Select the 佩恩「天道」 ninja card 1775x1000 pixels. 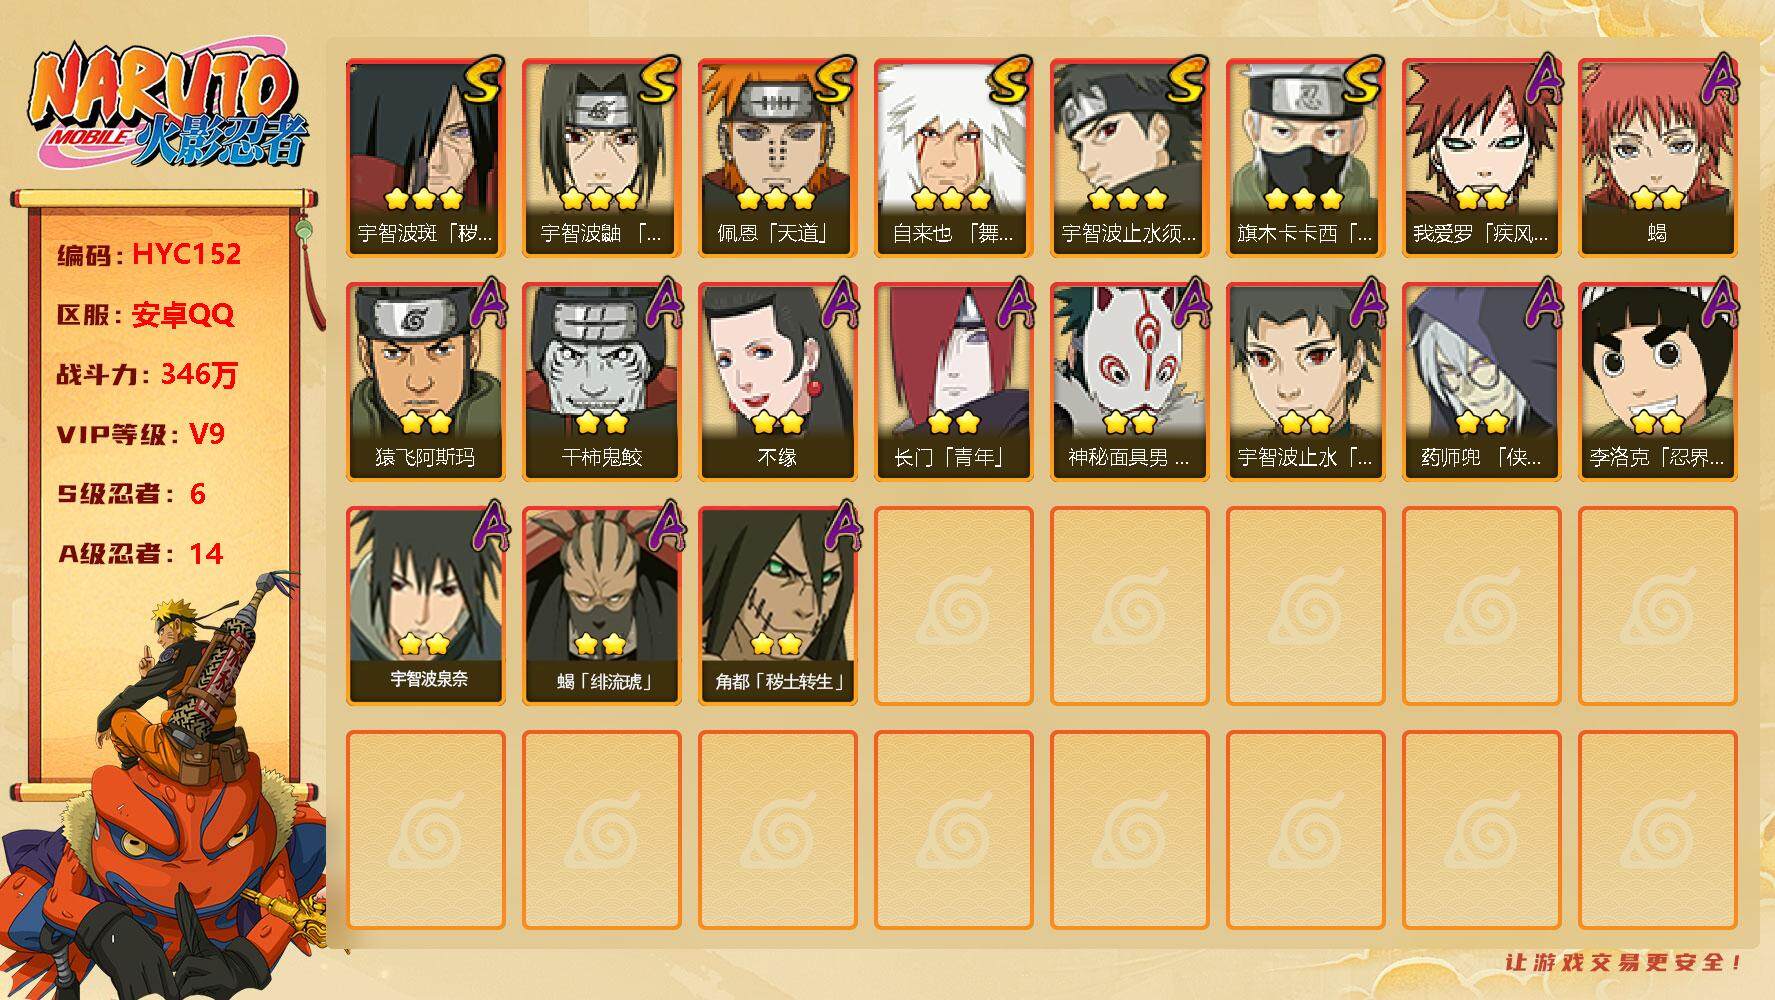coord(777,158)
